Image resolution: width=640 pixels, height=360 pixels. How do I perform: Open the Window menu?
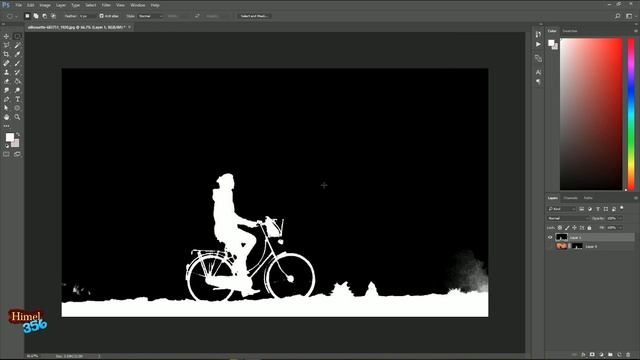click(138, 5)
